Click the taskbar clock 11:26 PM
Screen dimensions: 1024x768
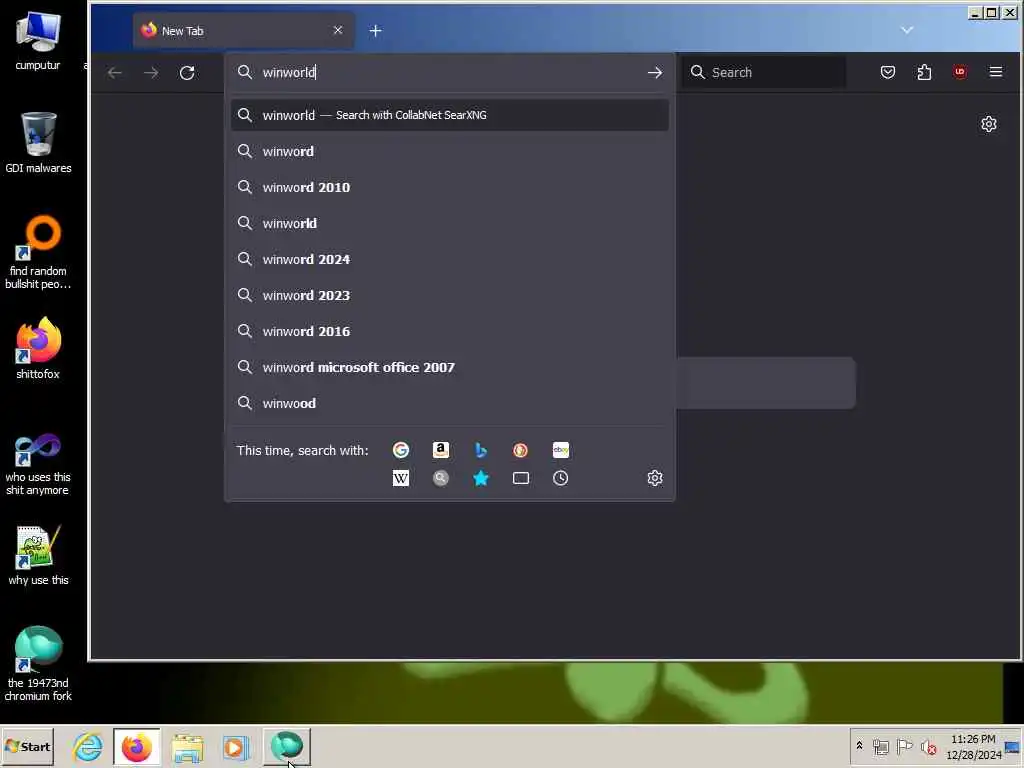973,746
